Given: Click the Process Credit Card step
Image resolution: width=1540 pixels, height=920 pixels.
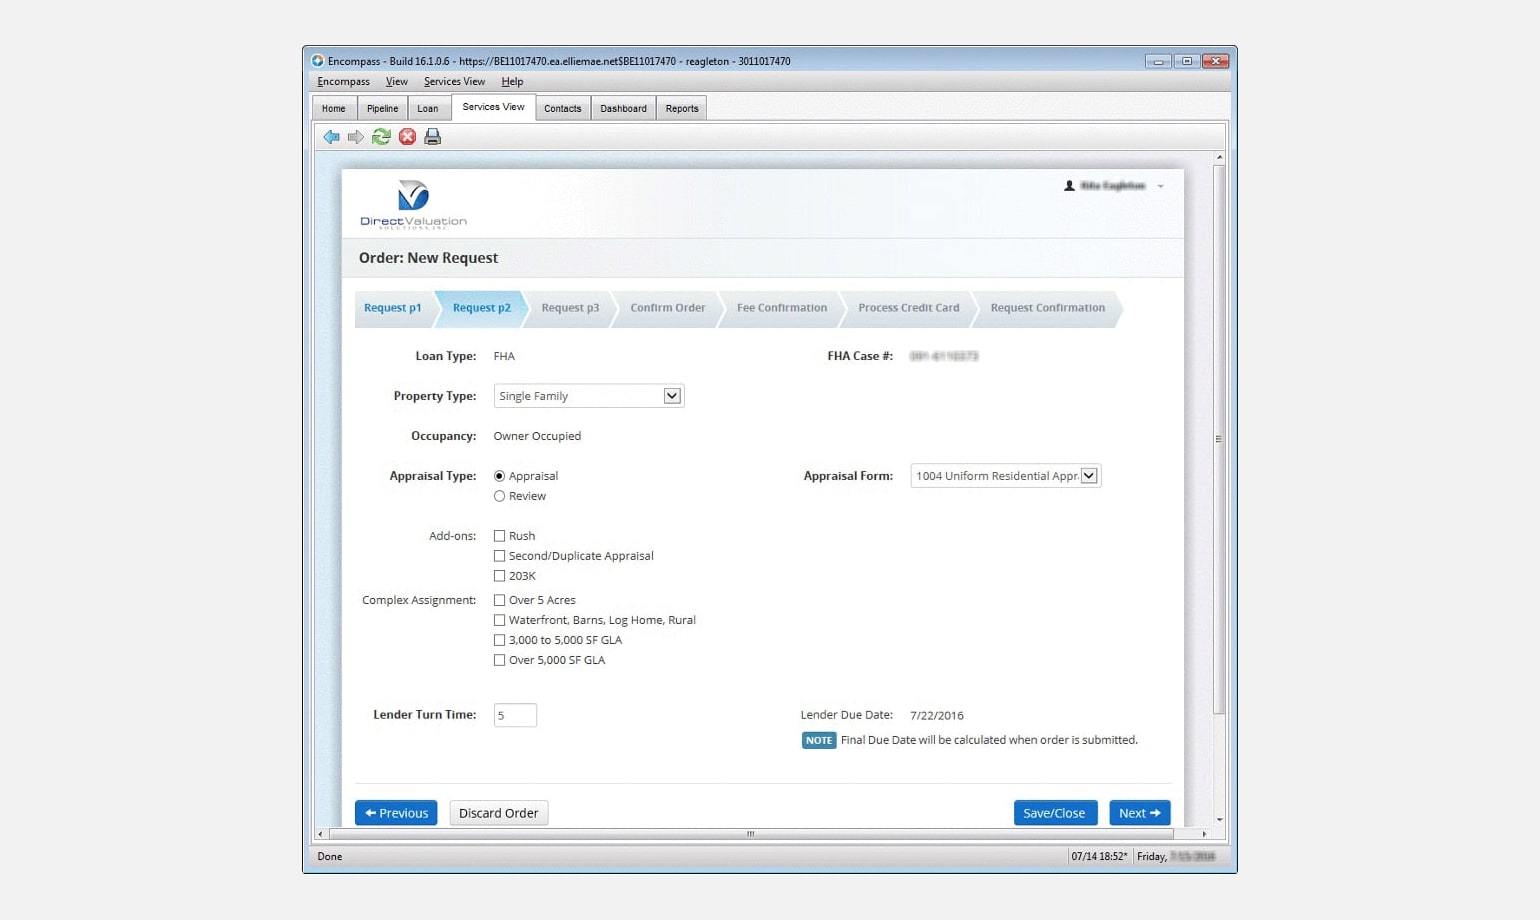Looking at the screenshot, I should click(908, 308).
